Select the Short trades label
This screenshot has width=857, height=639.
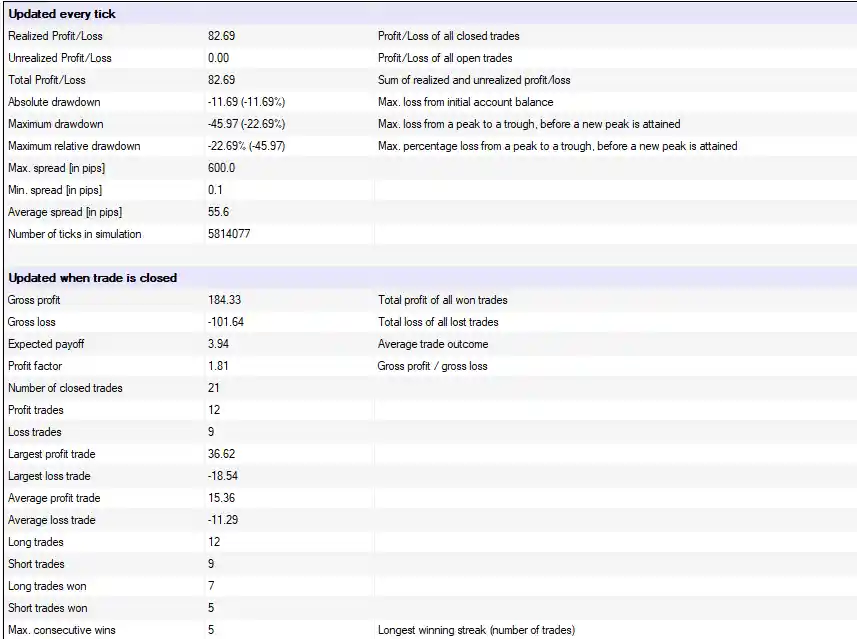click(36, 564)
